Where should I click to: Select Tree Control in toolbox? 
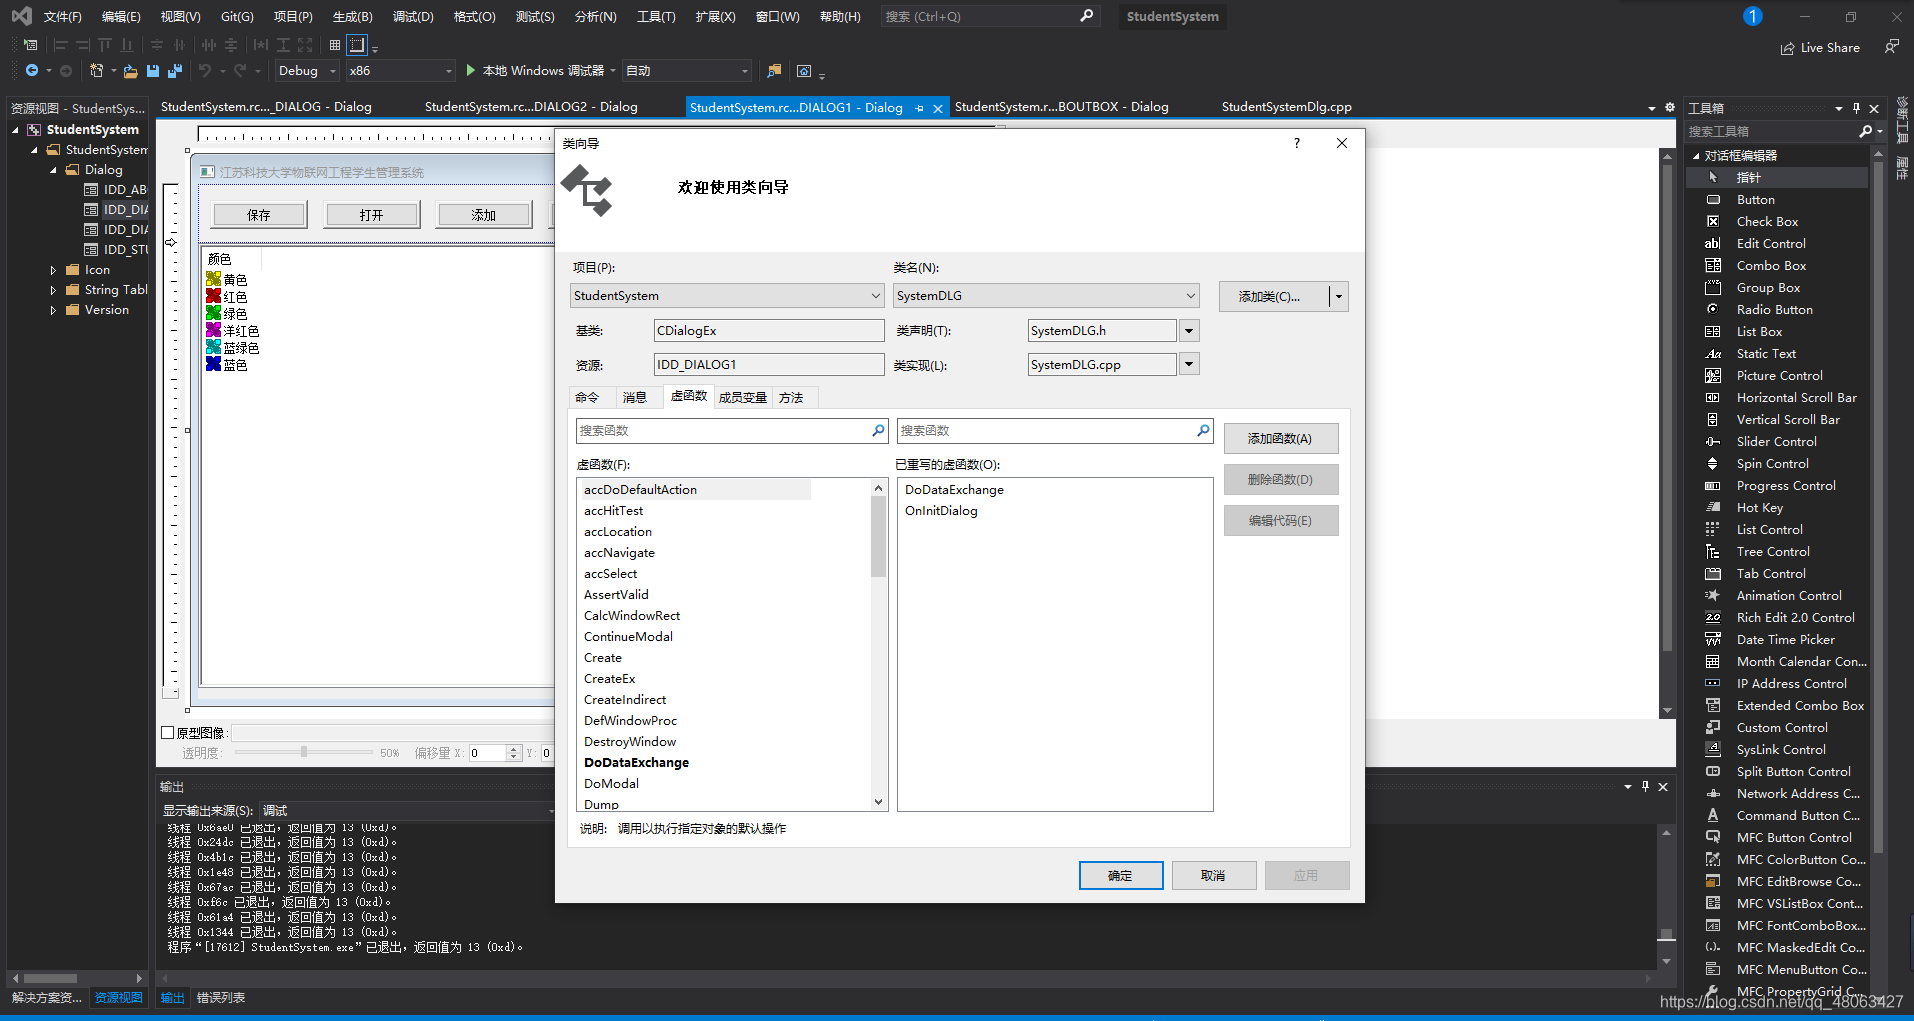[x=1776, y=552]
